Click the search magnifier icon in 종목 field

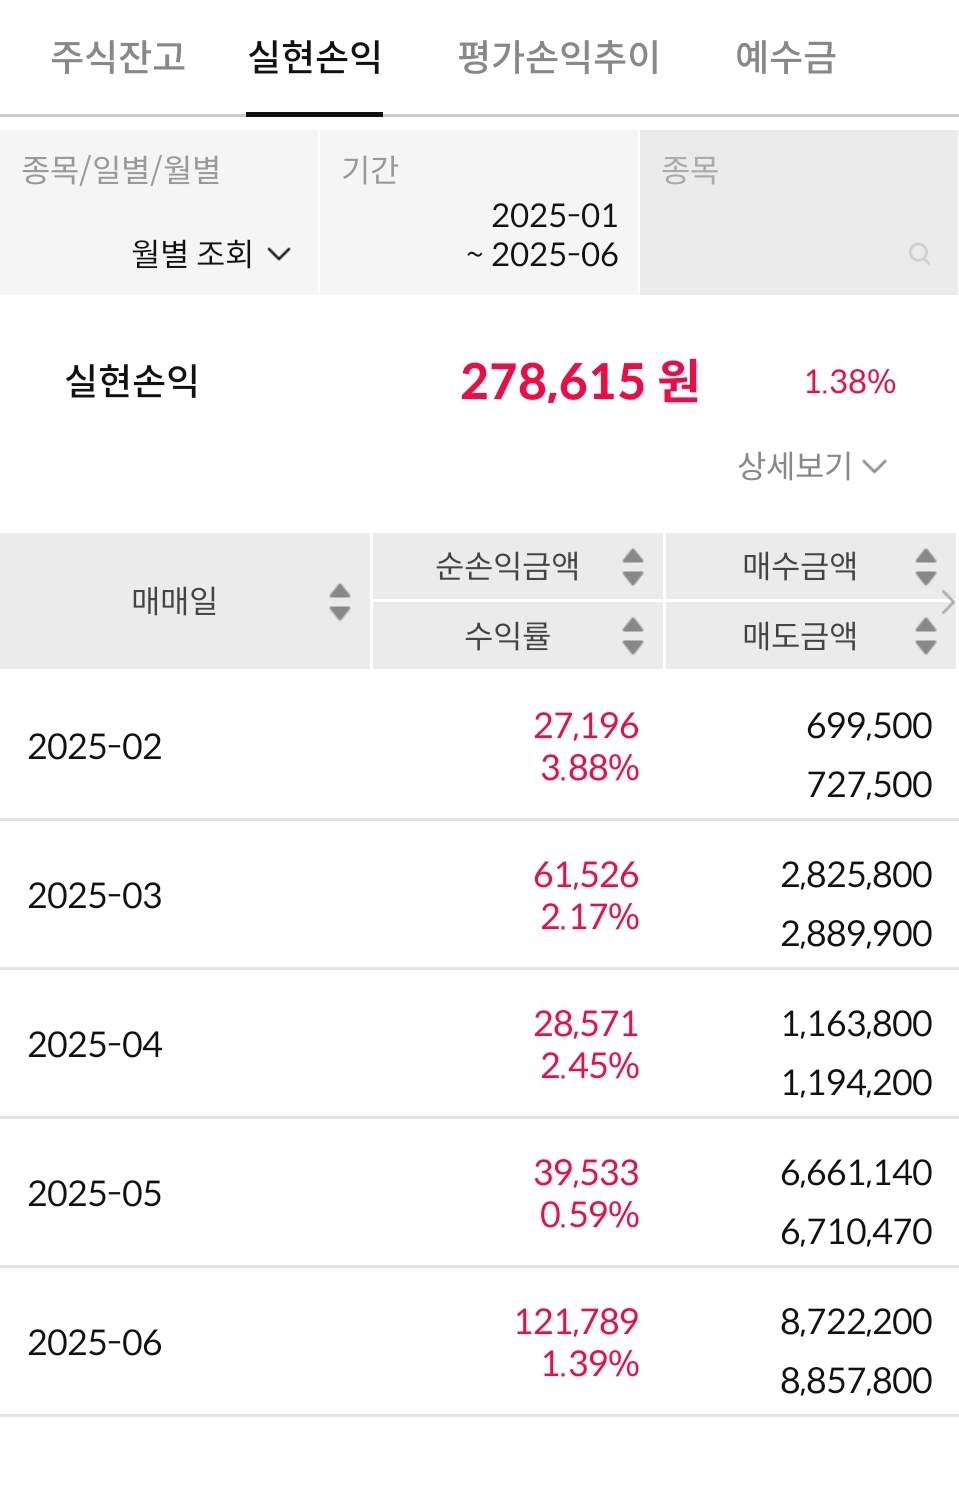[x=919, y=254]
